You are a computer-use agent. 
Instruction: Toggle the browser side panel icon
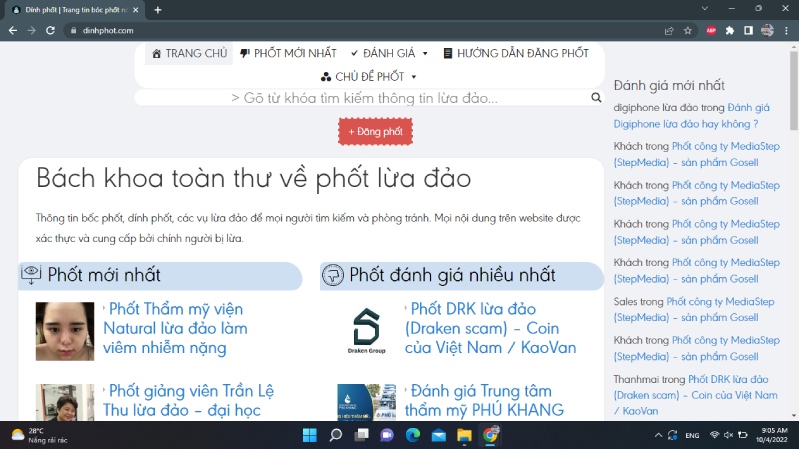748,31
